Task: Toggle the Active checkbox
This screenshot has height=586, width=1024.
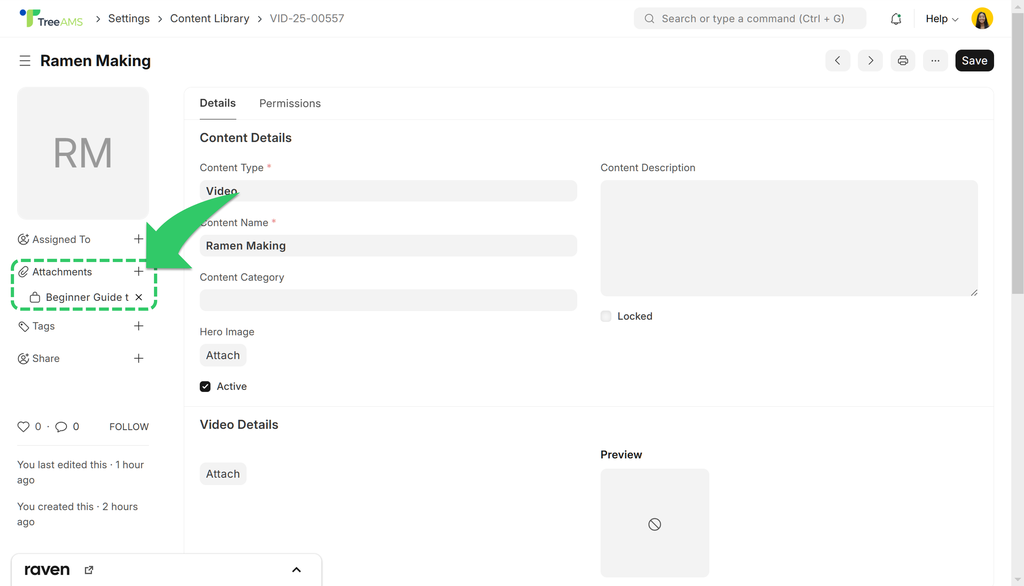Action: coord(205,387)
